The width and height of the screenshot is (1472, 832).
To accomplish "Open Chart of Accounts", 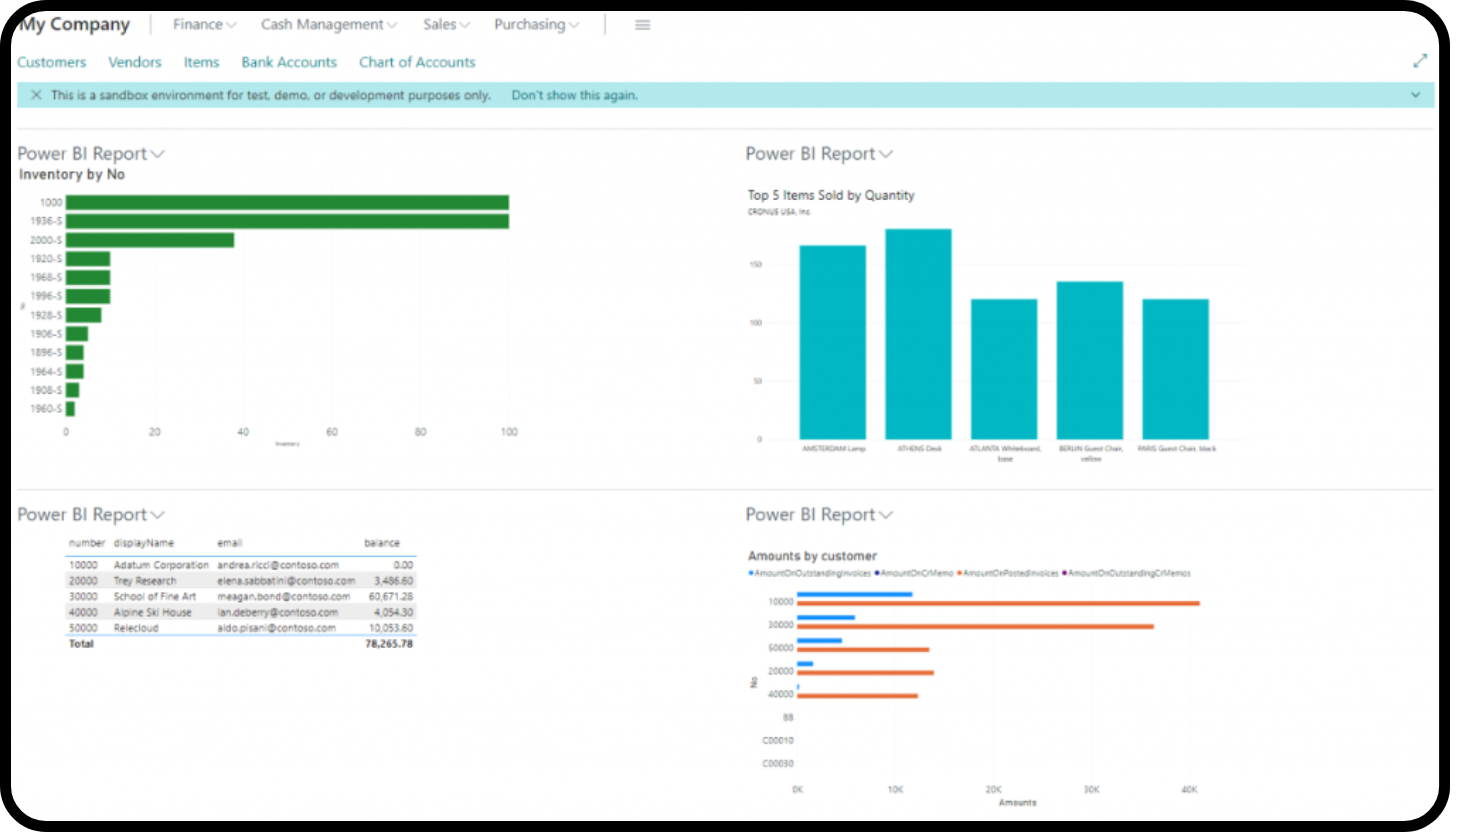I will (417, 62).
